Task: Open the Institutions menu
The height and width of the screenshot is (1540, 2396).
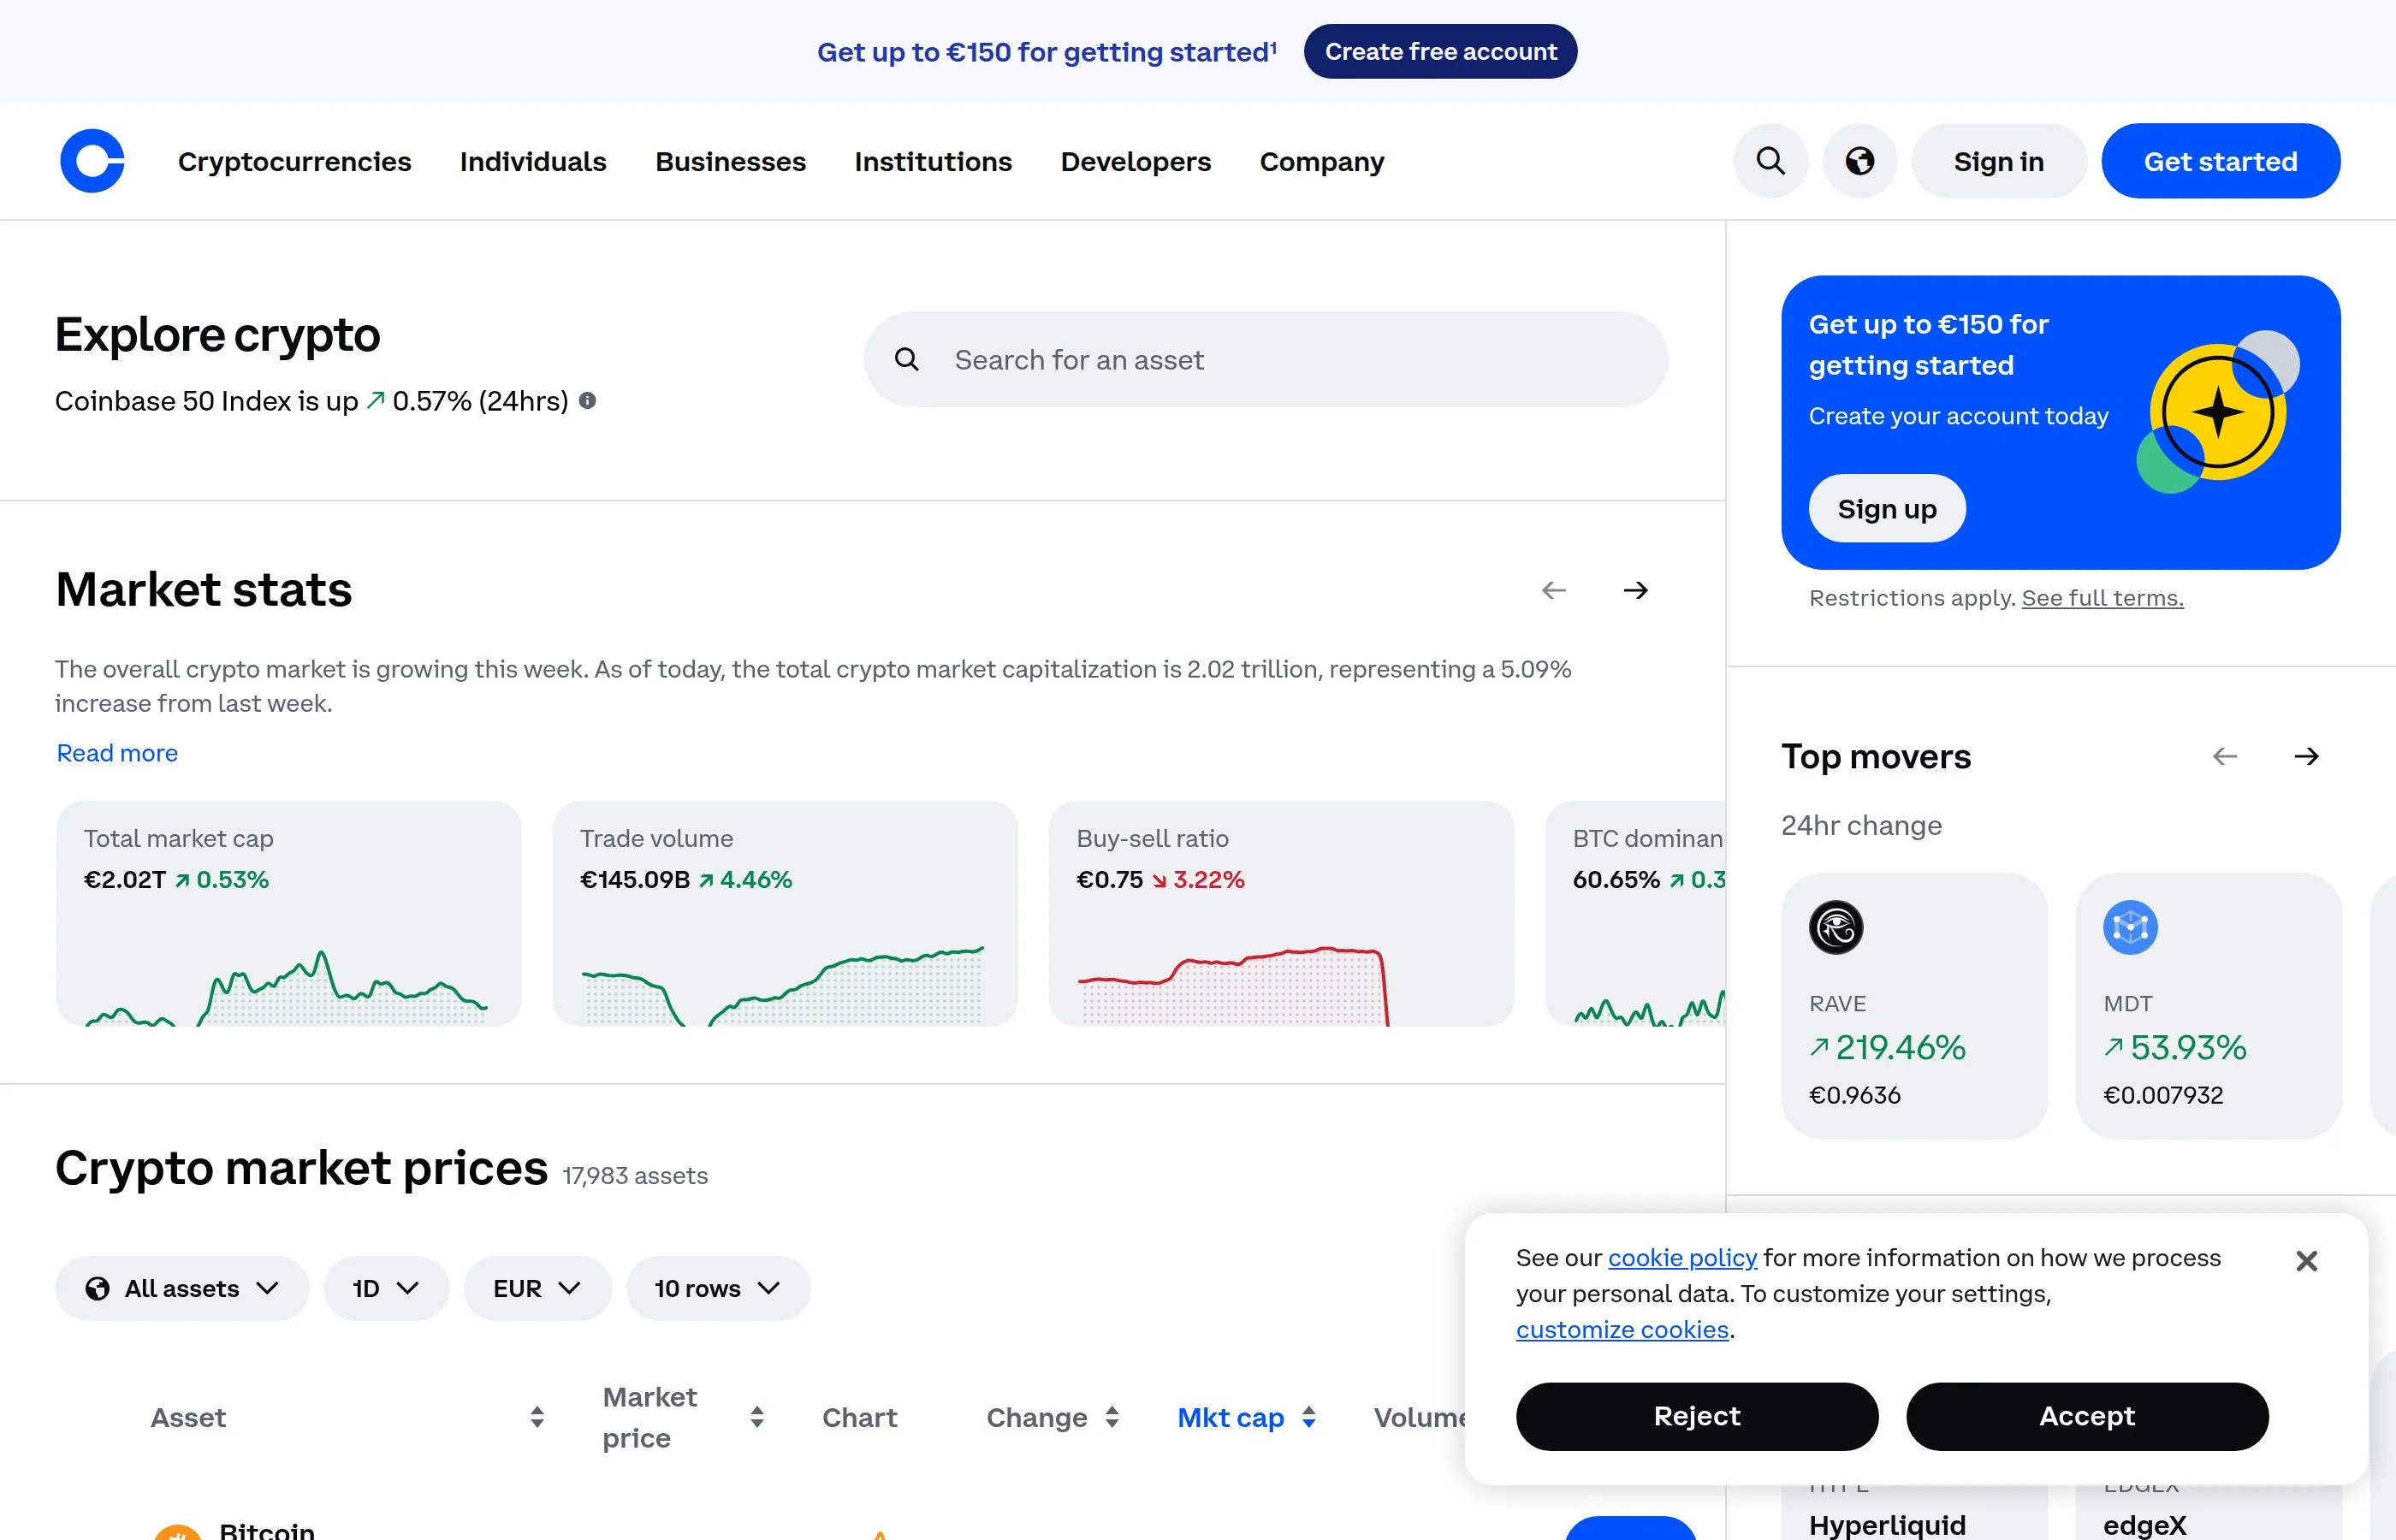Action: pos(933,161)
